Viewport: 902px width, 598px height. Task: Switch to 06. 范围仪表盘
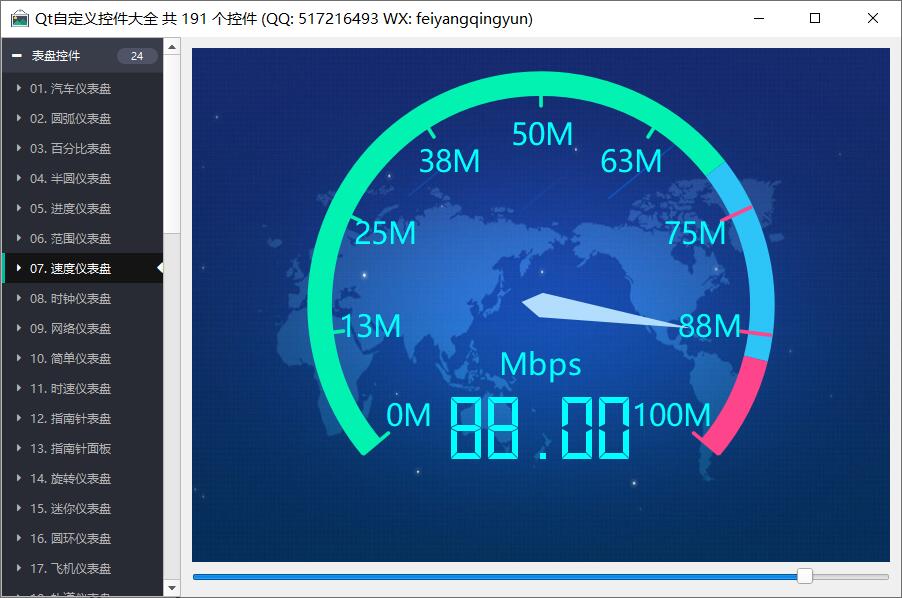[70, 238]
